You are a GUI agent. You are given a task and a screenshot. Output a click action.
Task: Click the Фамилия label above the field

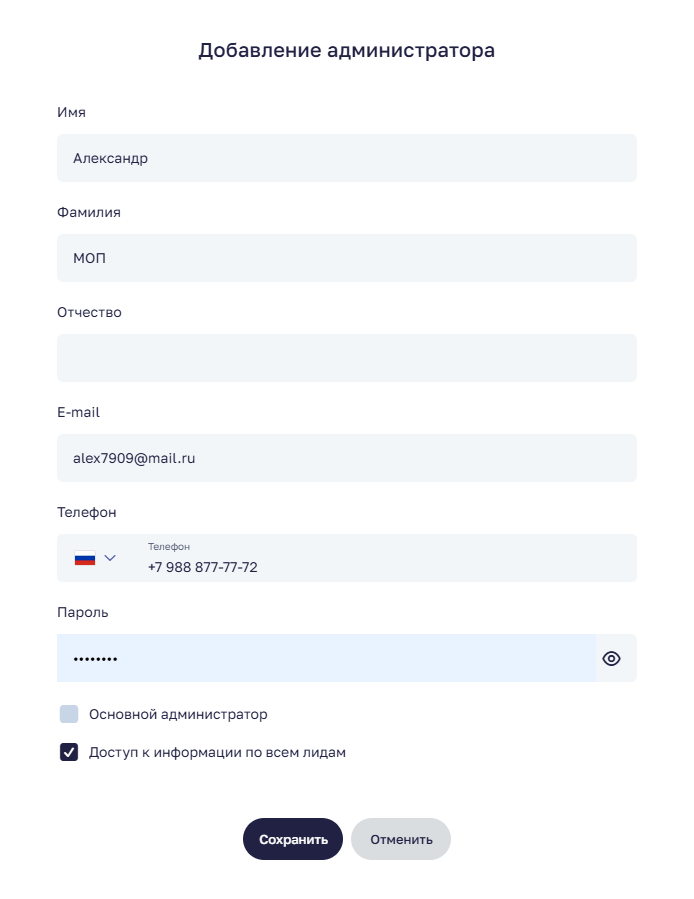pyautogui.click(x=89, y=212)
